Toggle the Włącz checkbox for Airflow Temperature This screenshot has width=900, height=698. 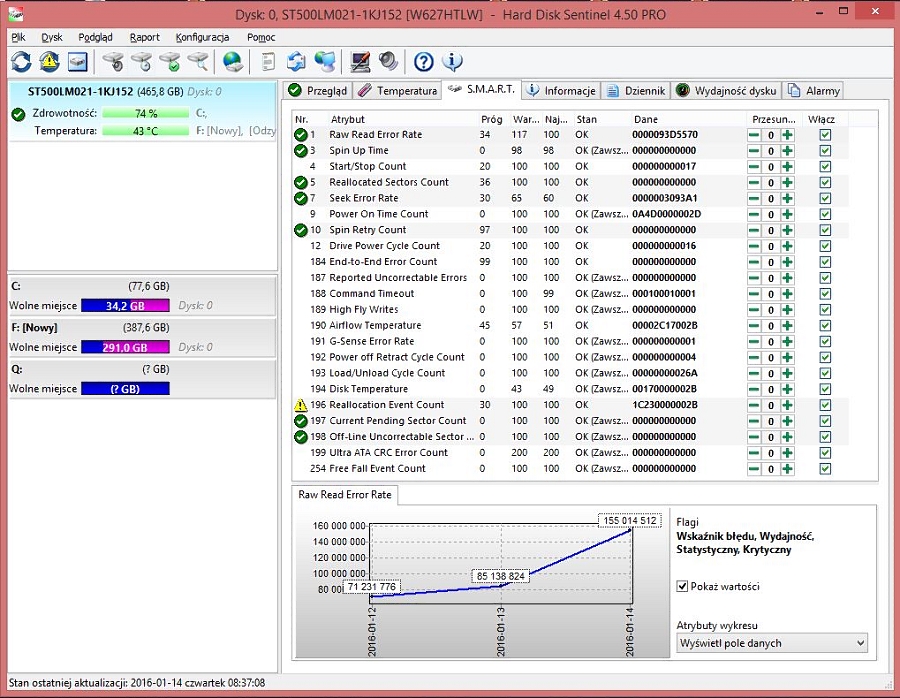point(825,325)
